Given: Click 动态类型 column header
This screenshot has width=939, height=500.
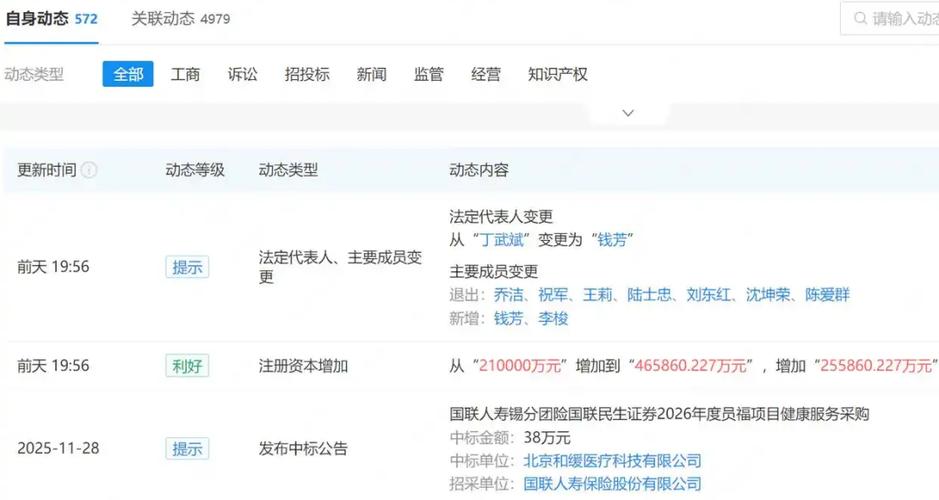Looking at the screenshot, I should [288, 170].
